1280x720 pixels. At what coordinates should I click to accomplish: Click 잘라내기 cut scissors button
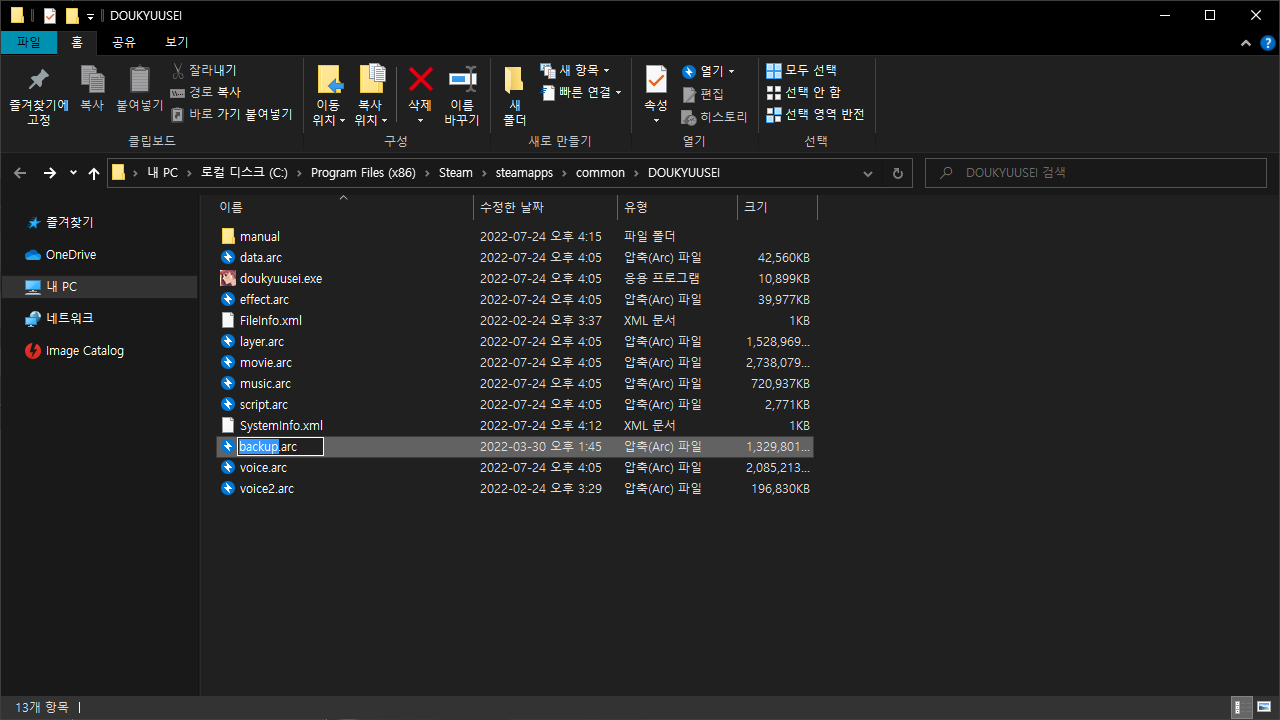204,70
